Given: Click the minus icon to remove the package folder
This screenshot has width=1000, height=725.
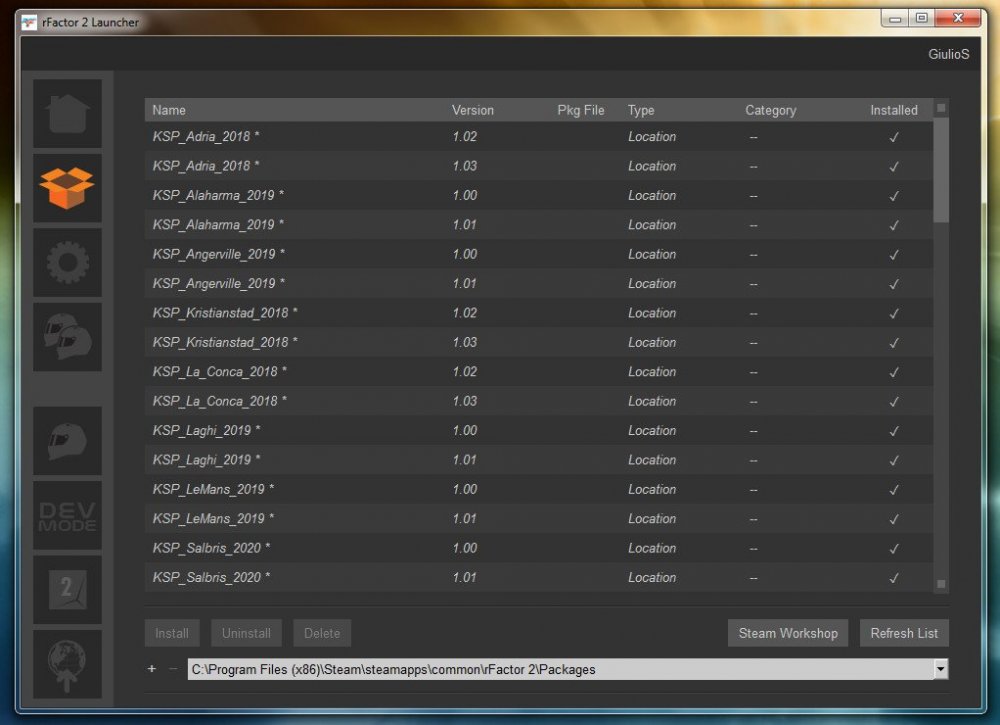Looking at the screenshot, I should (173, 668).
